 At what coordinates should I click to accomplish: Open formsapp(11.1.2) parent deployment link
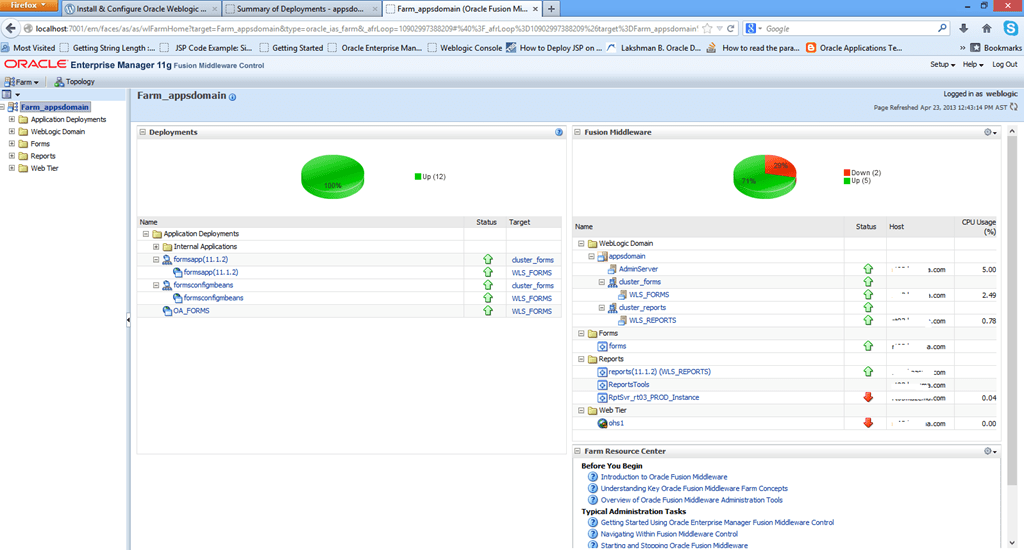200,259
